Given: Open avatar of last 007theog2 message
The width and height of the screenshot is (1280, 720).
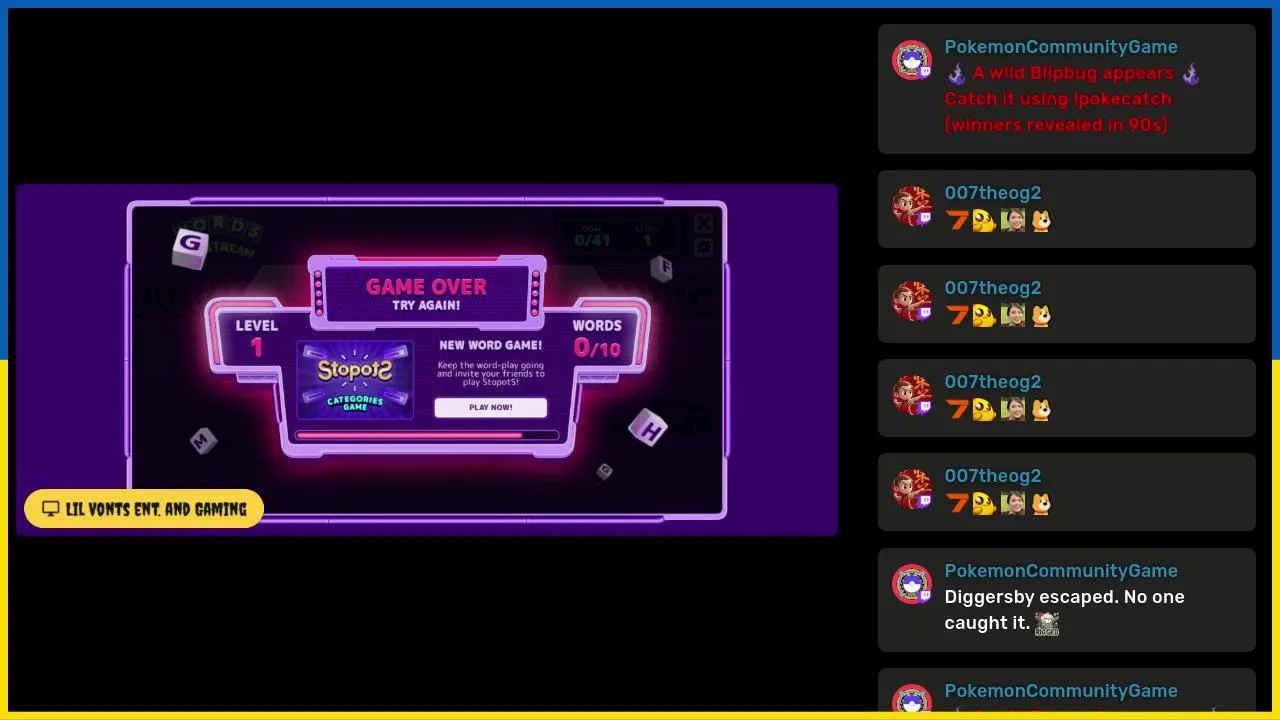Looking at the screenshot, I should click(912, 490).
